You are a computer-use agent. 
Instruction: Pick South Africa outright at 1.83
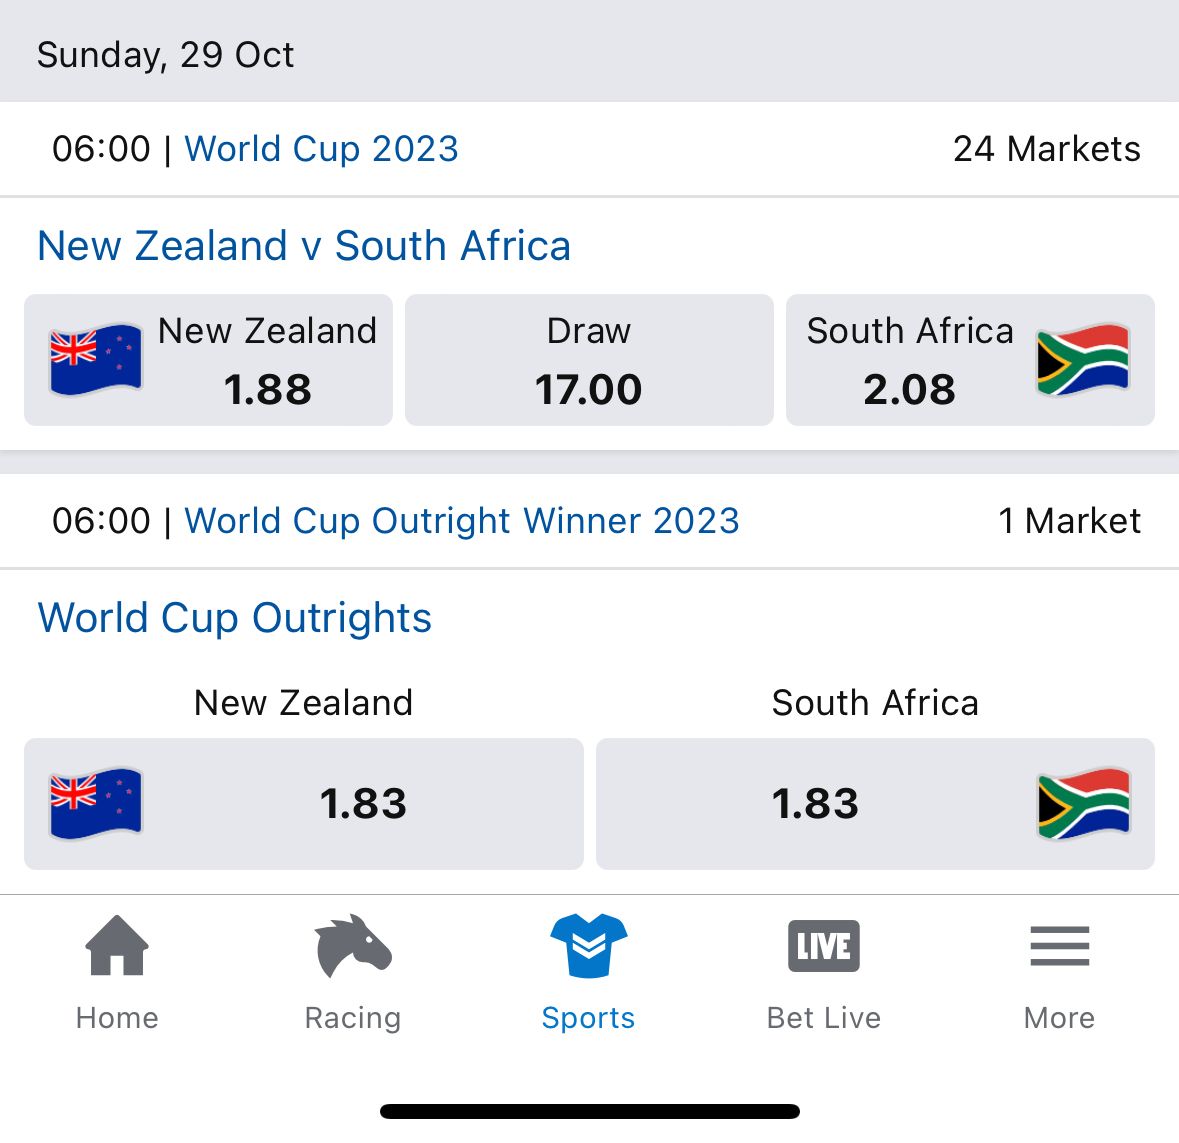point(875,804)
